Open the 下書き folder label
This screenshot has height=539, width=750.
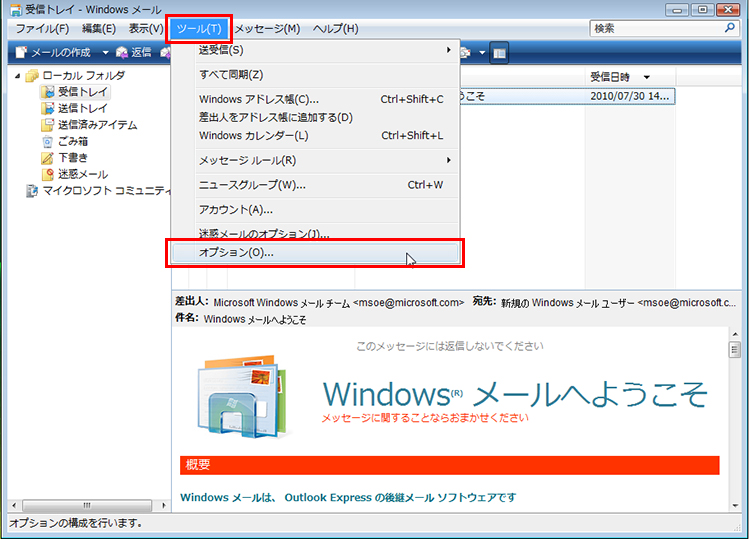click(73, 158)
